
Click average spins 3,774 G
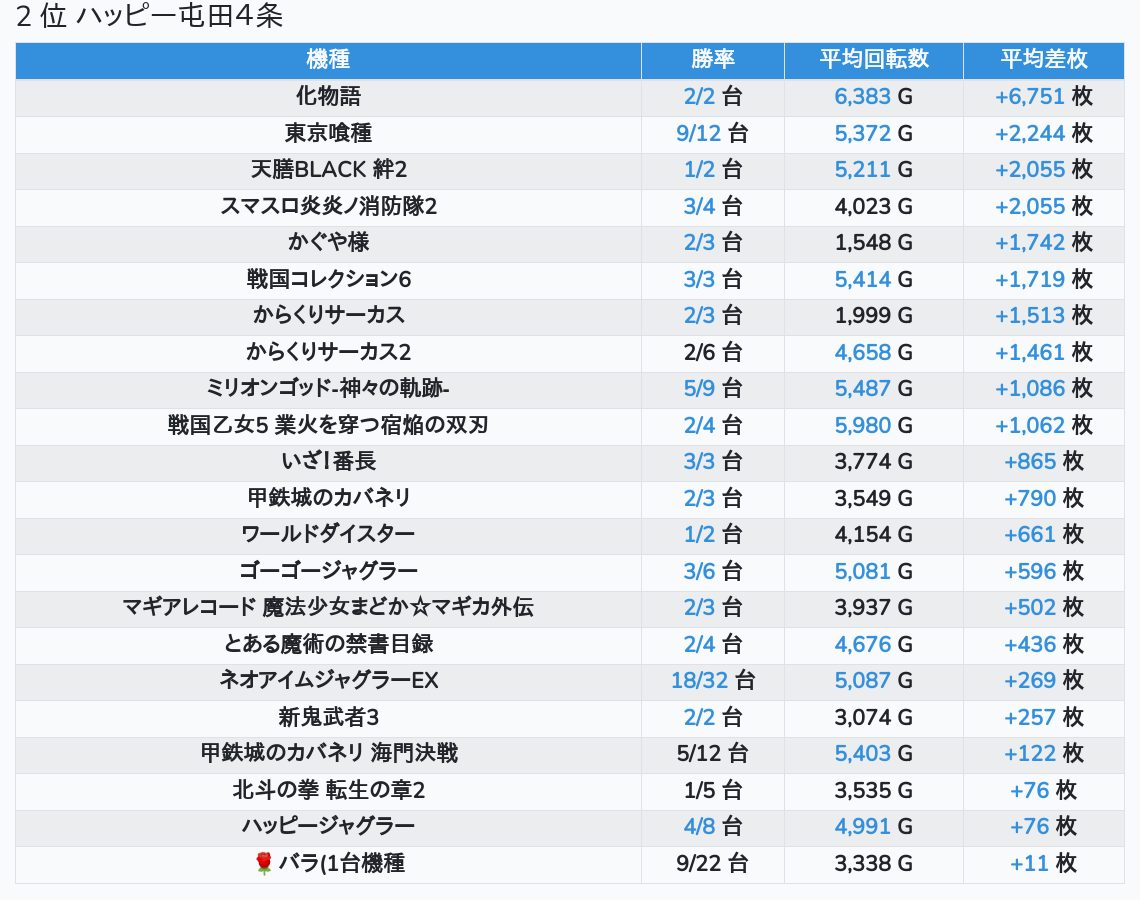click(874, 462)
